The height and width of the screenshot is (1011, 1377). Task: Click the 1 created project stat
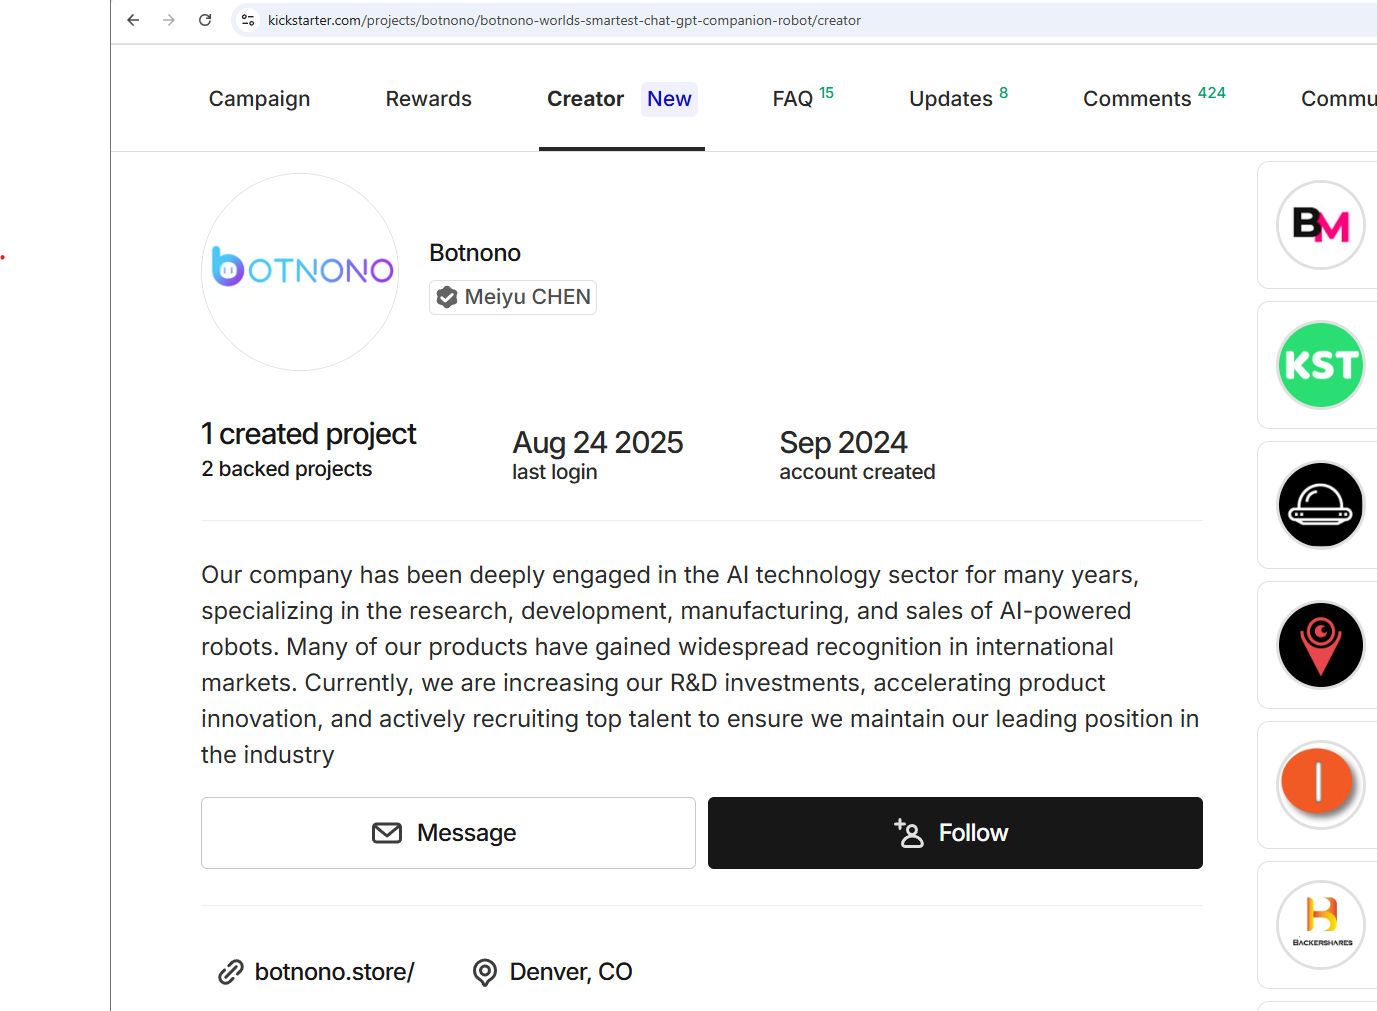click(x=309, y=434)
